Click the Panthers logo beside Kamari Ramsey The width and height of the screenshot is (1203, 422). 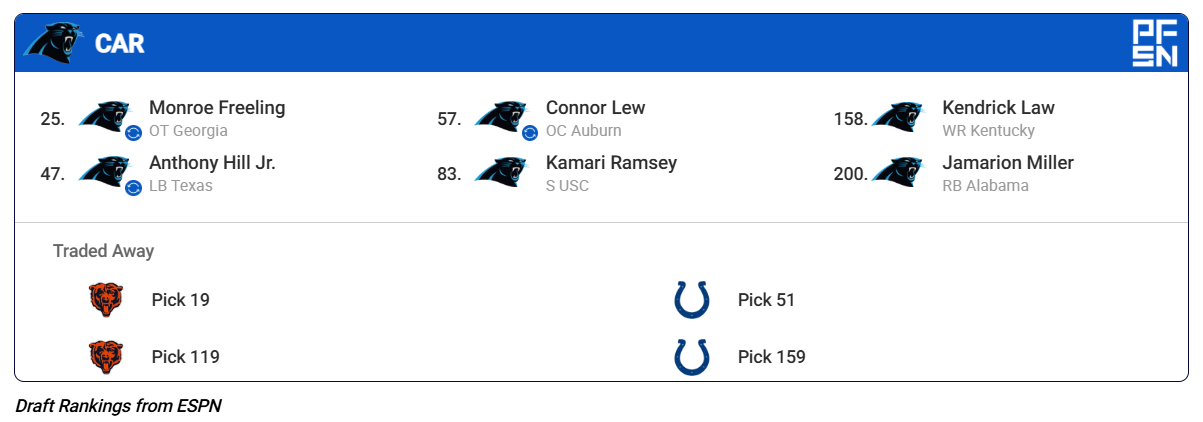(502, 172)
